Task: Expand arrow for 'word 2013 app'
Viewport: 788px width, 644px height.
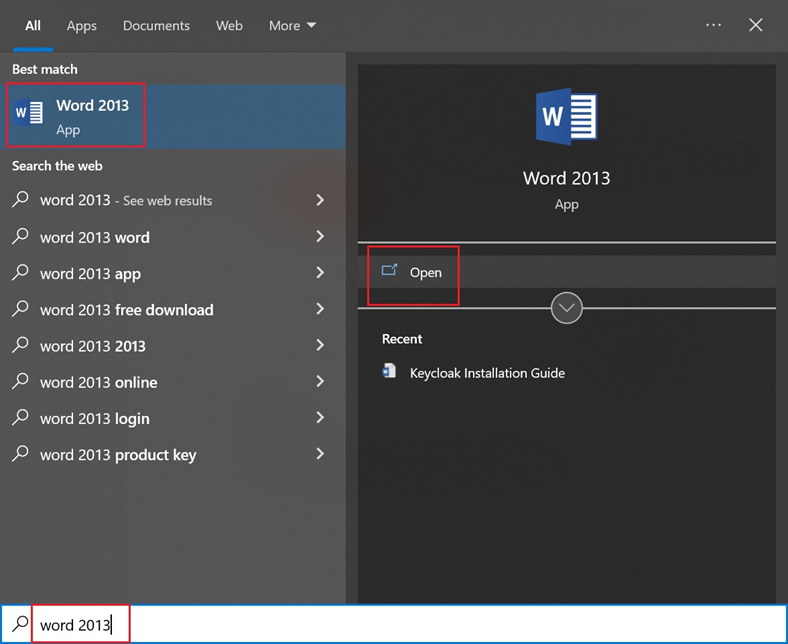Action: [320, 272]
